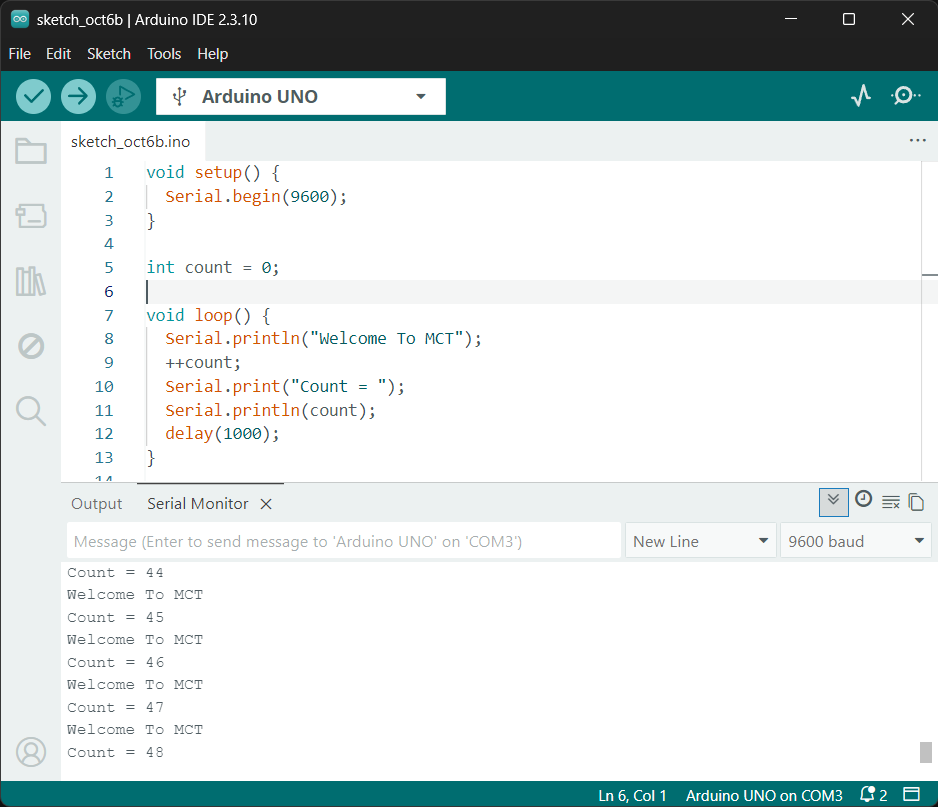Upload the sketch with the arrow button
This screenshot has width=938, height=807.
[78, 96]
